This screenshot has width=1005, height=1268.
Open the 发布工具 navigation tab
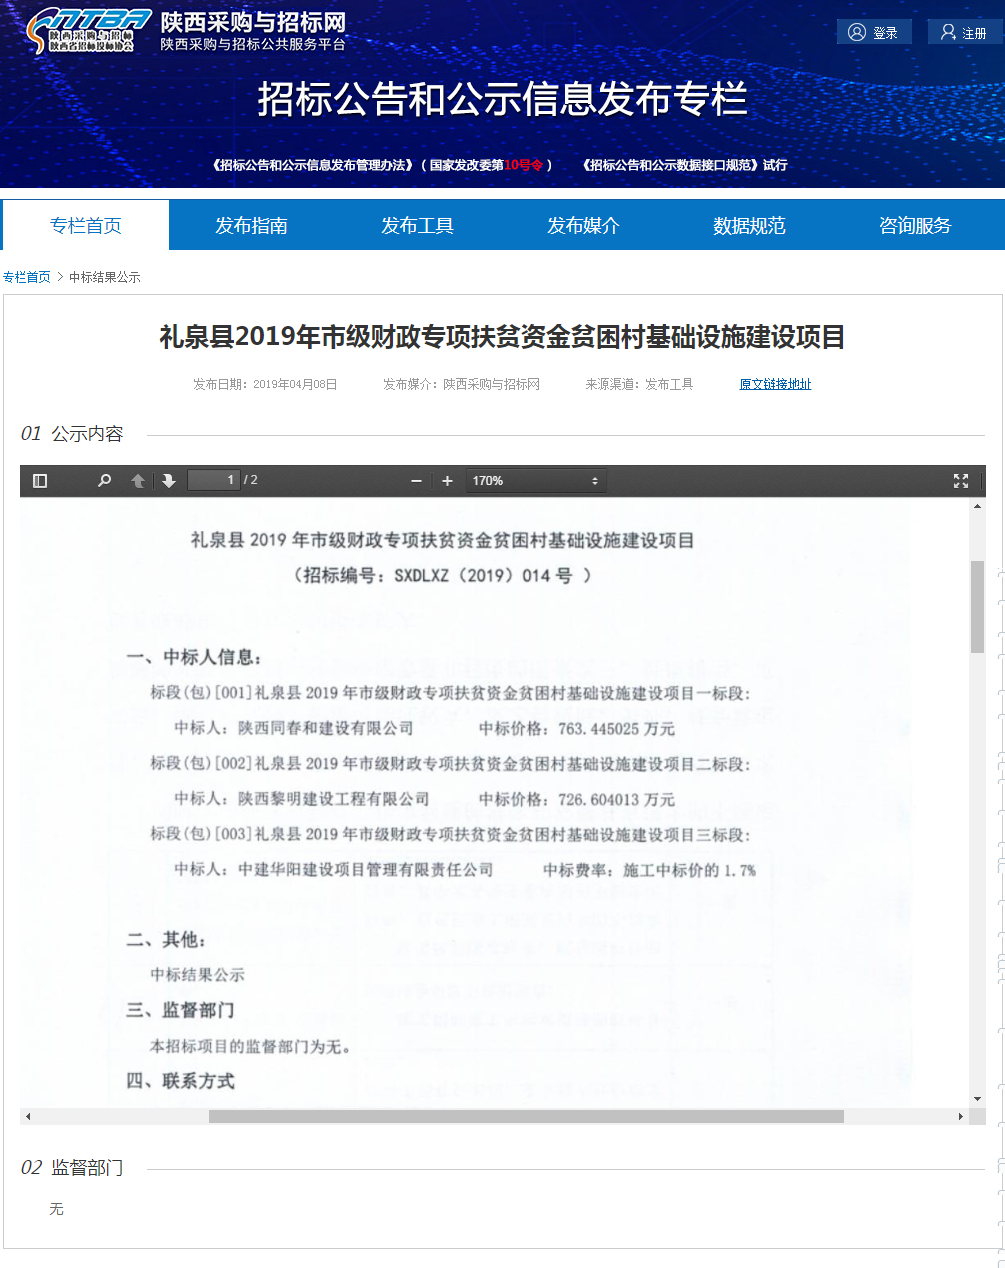click(x=418, y=225)
